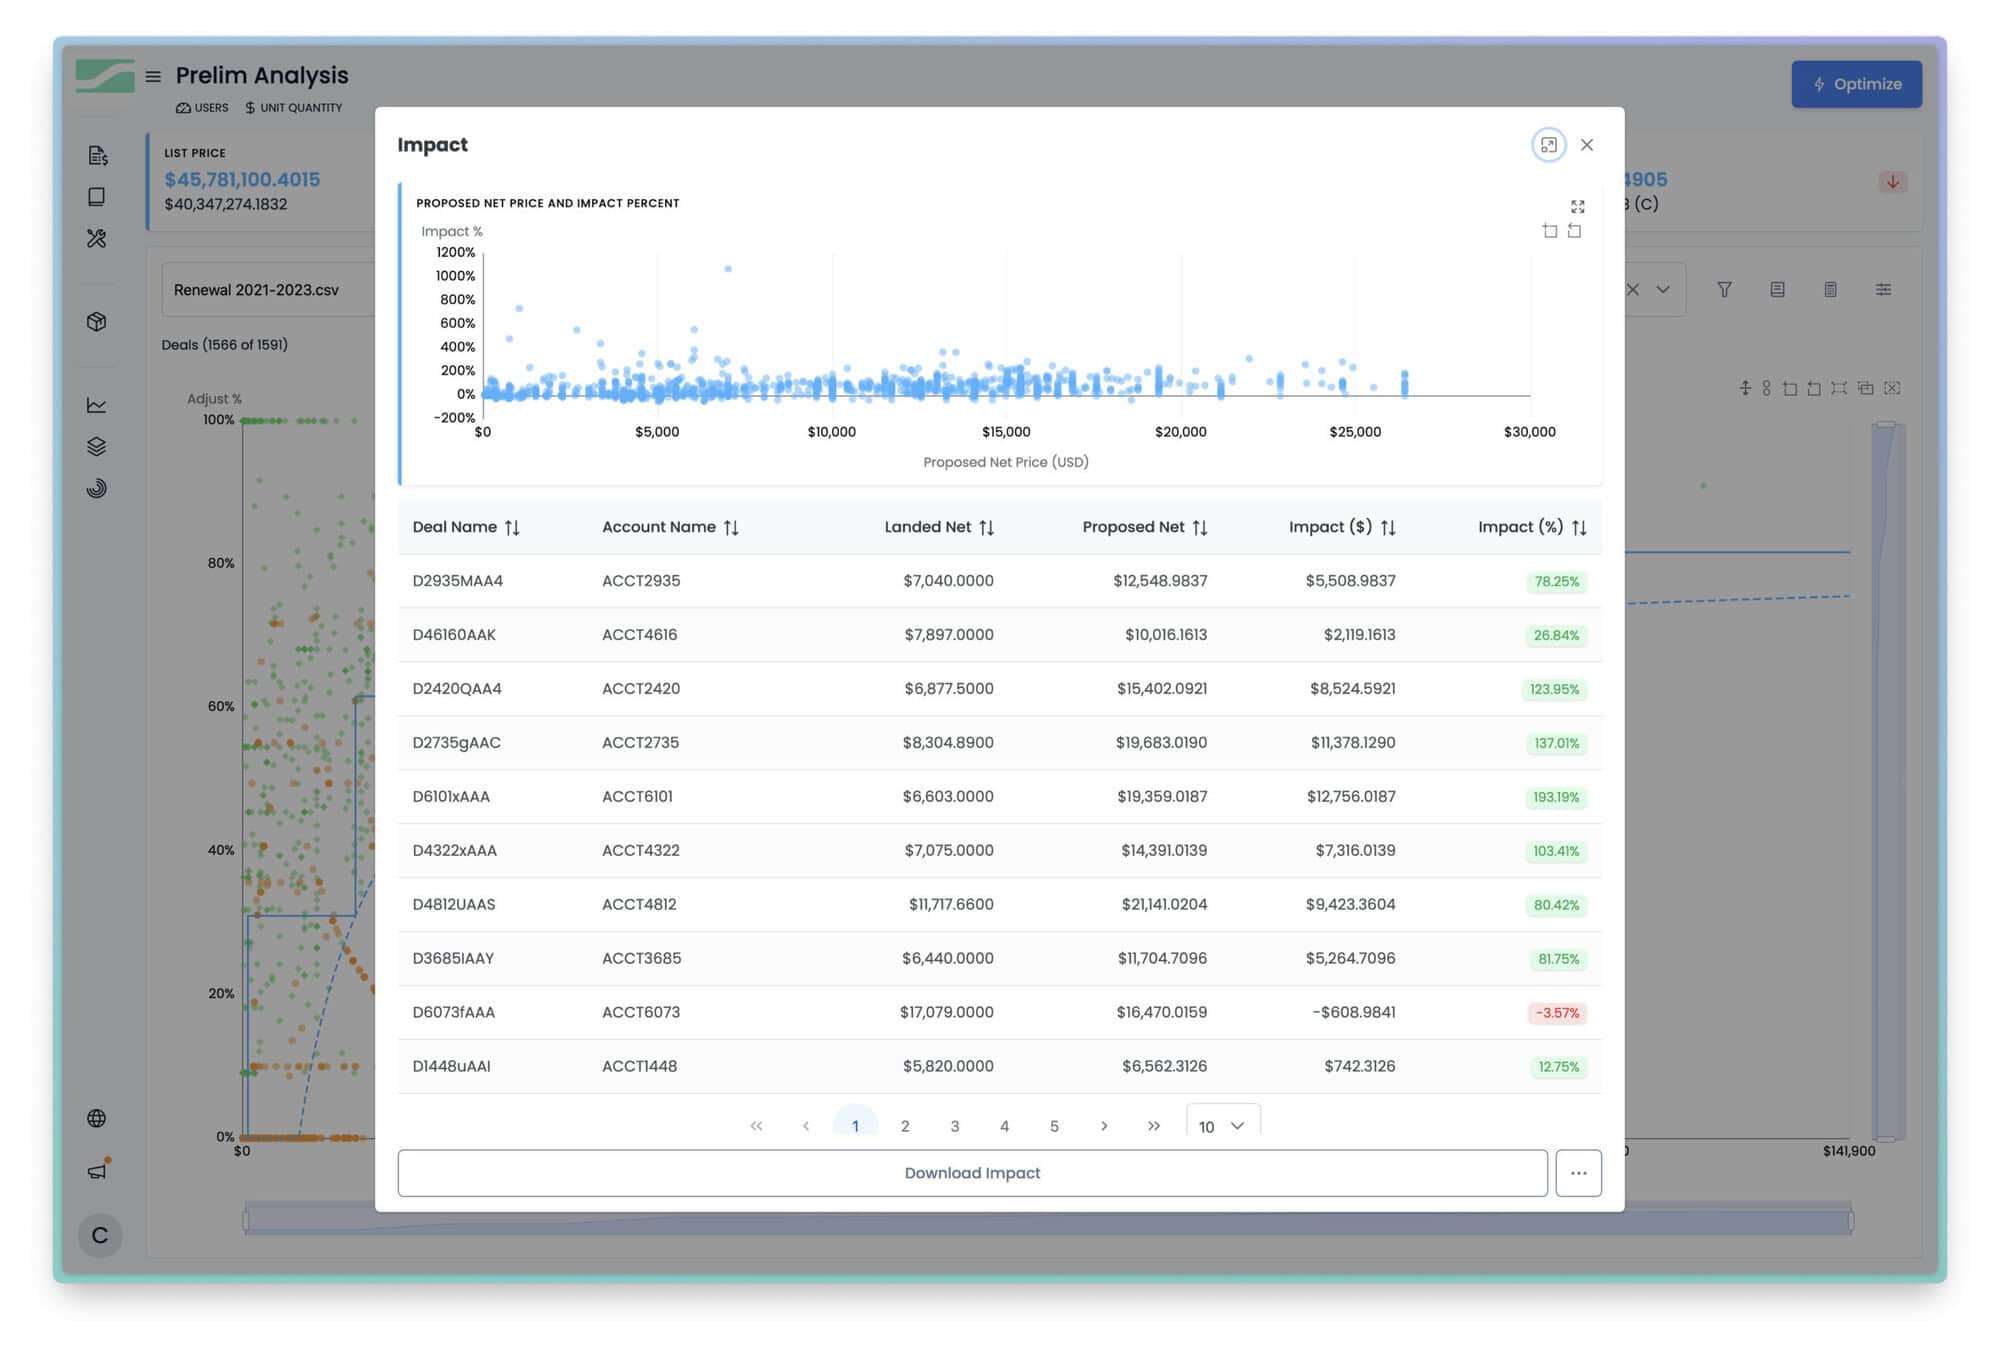Viewport: 2000px width, 1353px height.
Task: Jump to first page arrow
Action: point(756,1126)
